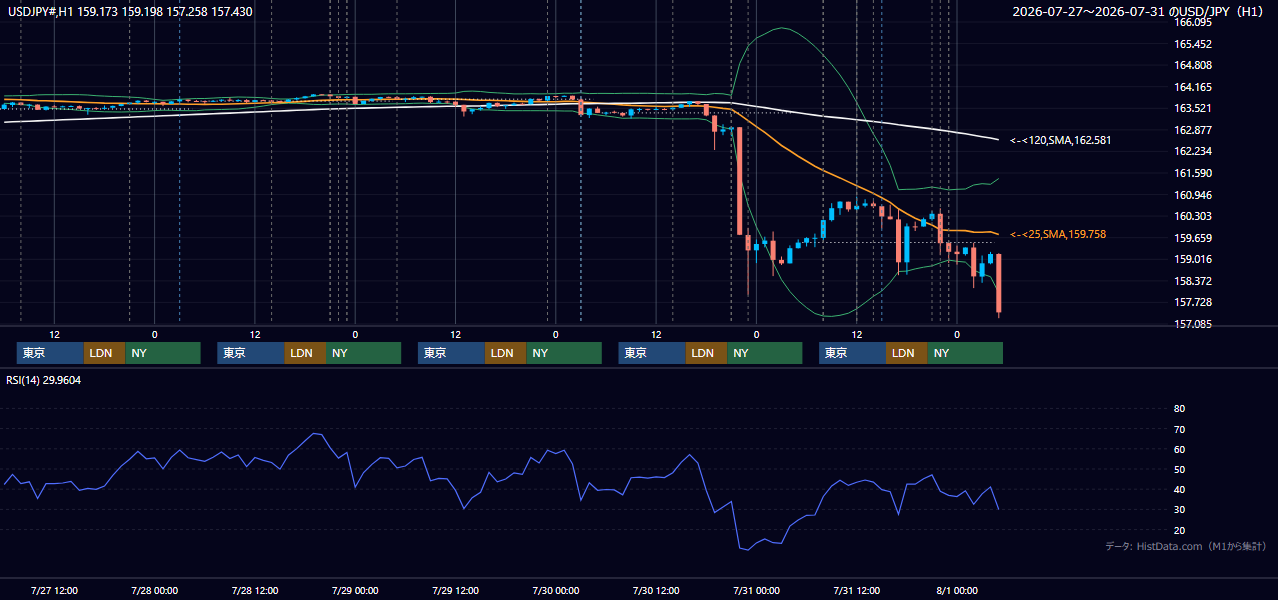Screen dimensions: 1278x600
Task: Click the RSI 70 level label
Action: (x=1179, y=429)
